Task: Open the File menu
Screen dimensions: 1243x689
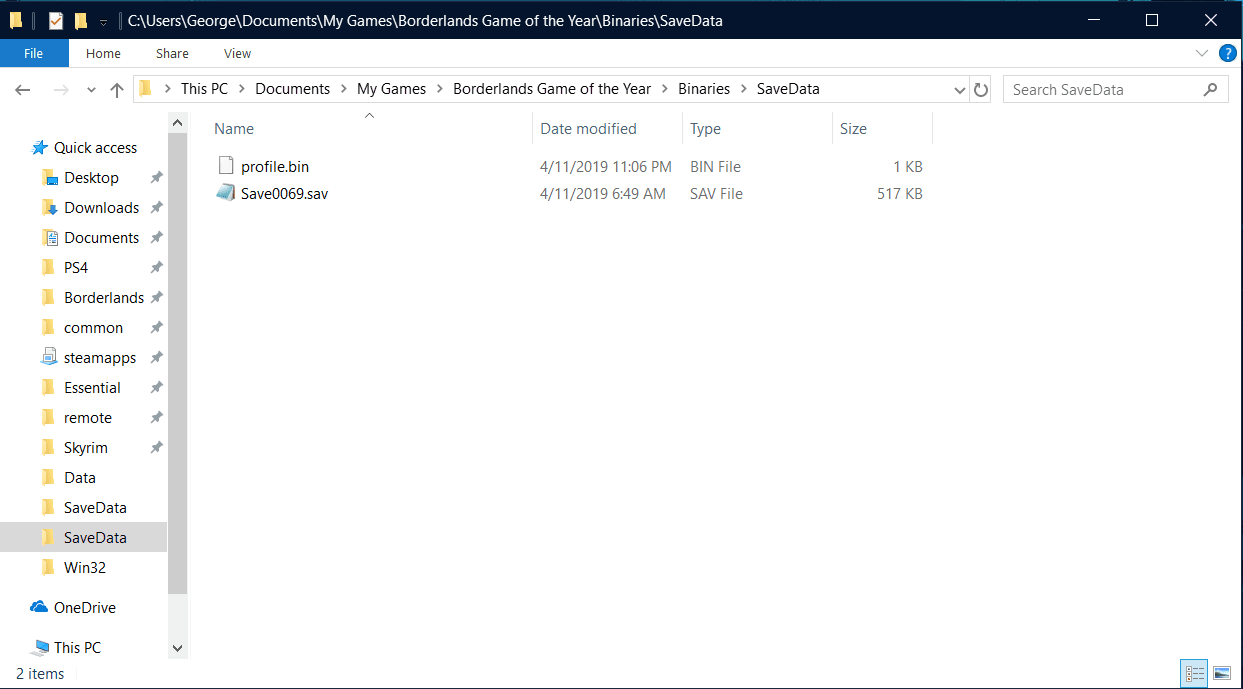Action: point(34,53)
